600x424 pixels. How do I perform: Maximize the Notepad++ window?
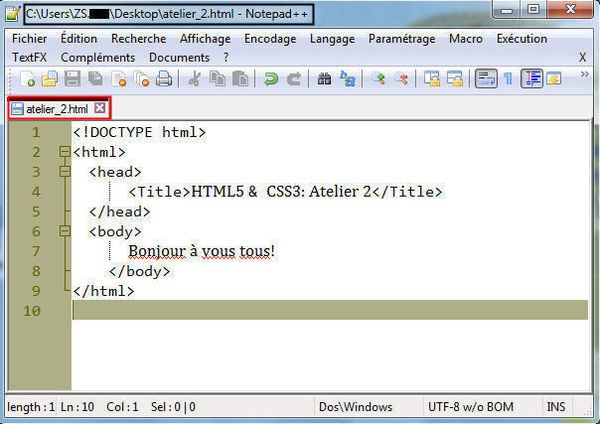click(533, 10)
